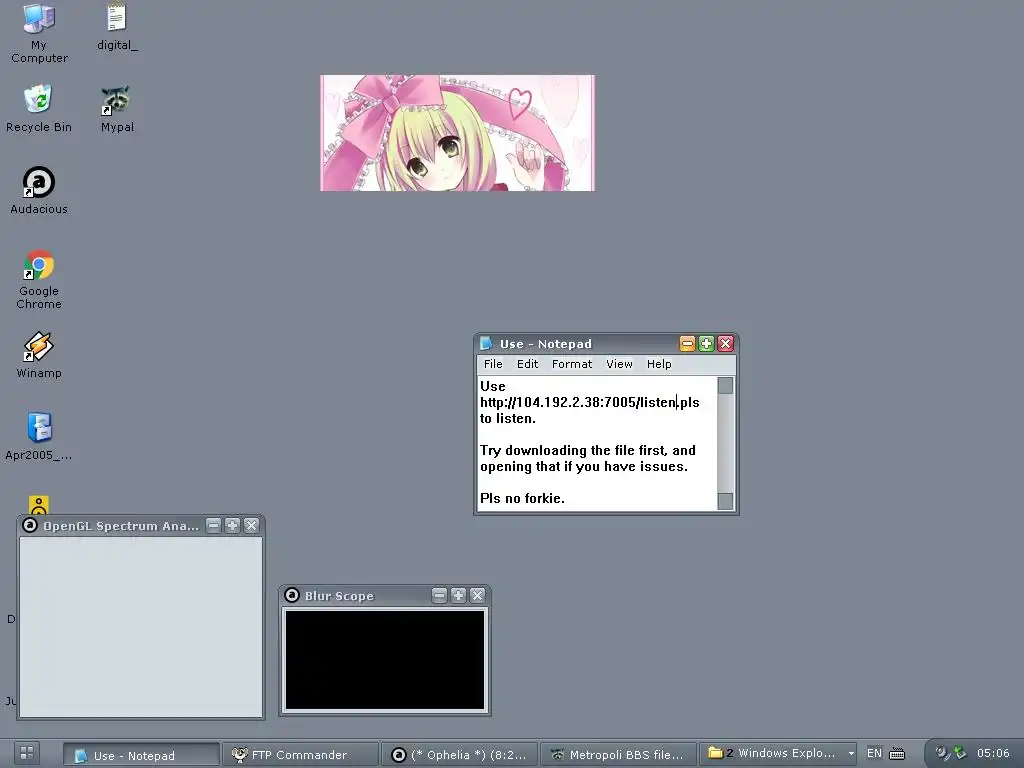Screen dimensions: 1024x768
Task: Open the Help menu in Notepad
Action: tap(659, 364)
